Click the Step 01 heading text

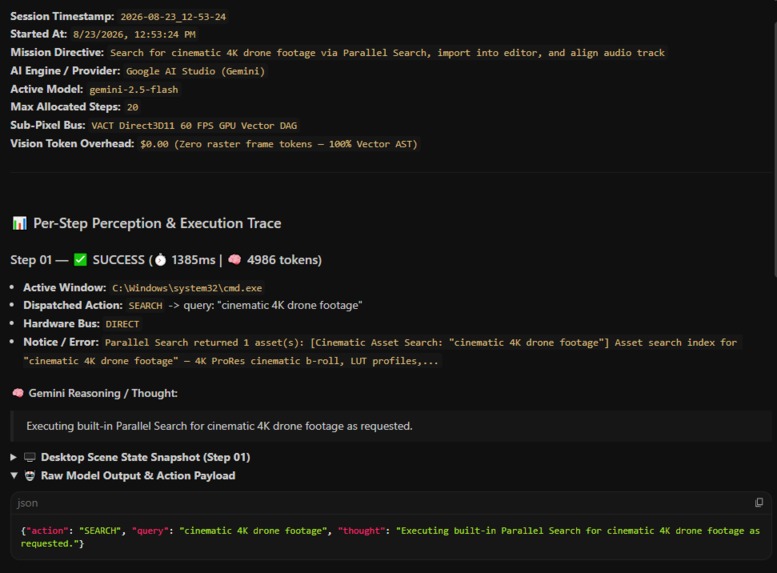[166, 260]
